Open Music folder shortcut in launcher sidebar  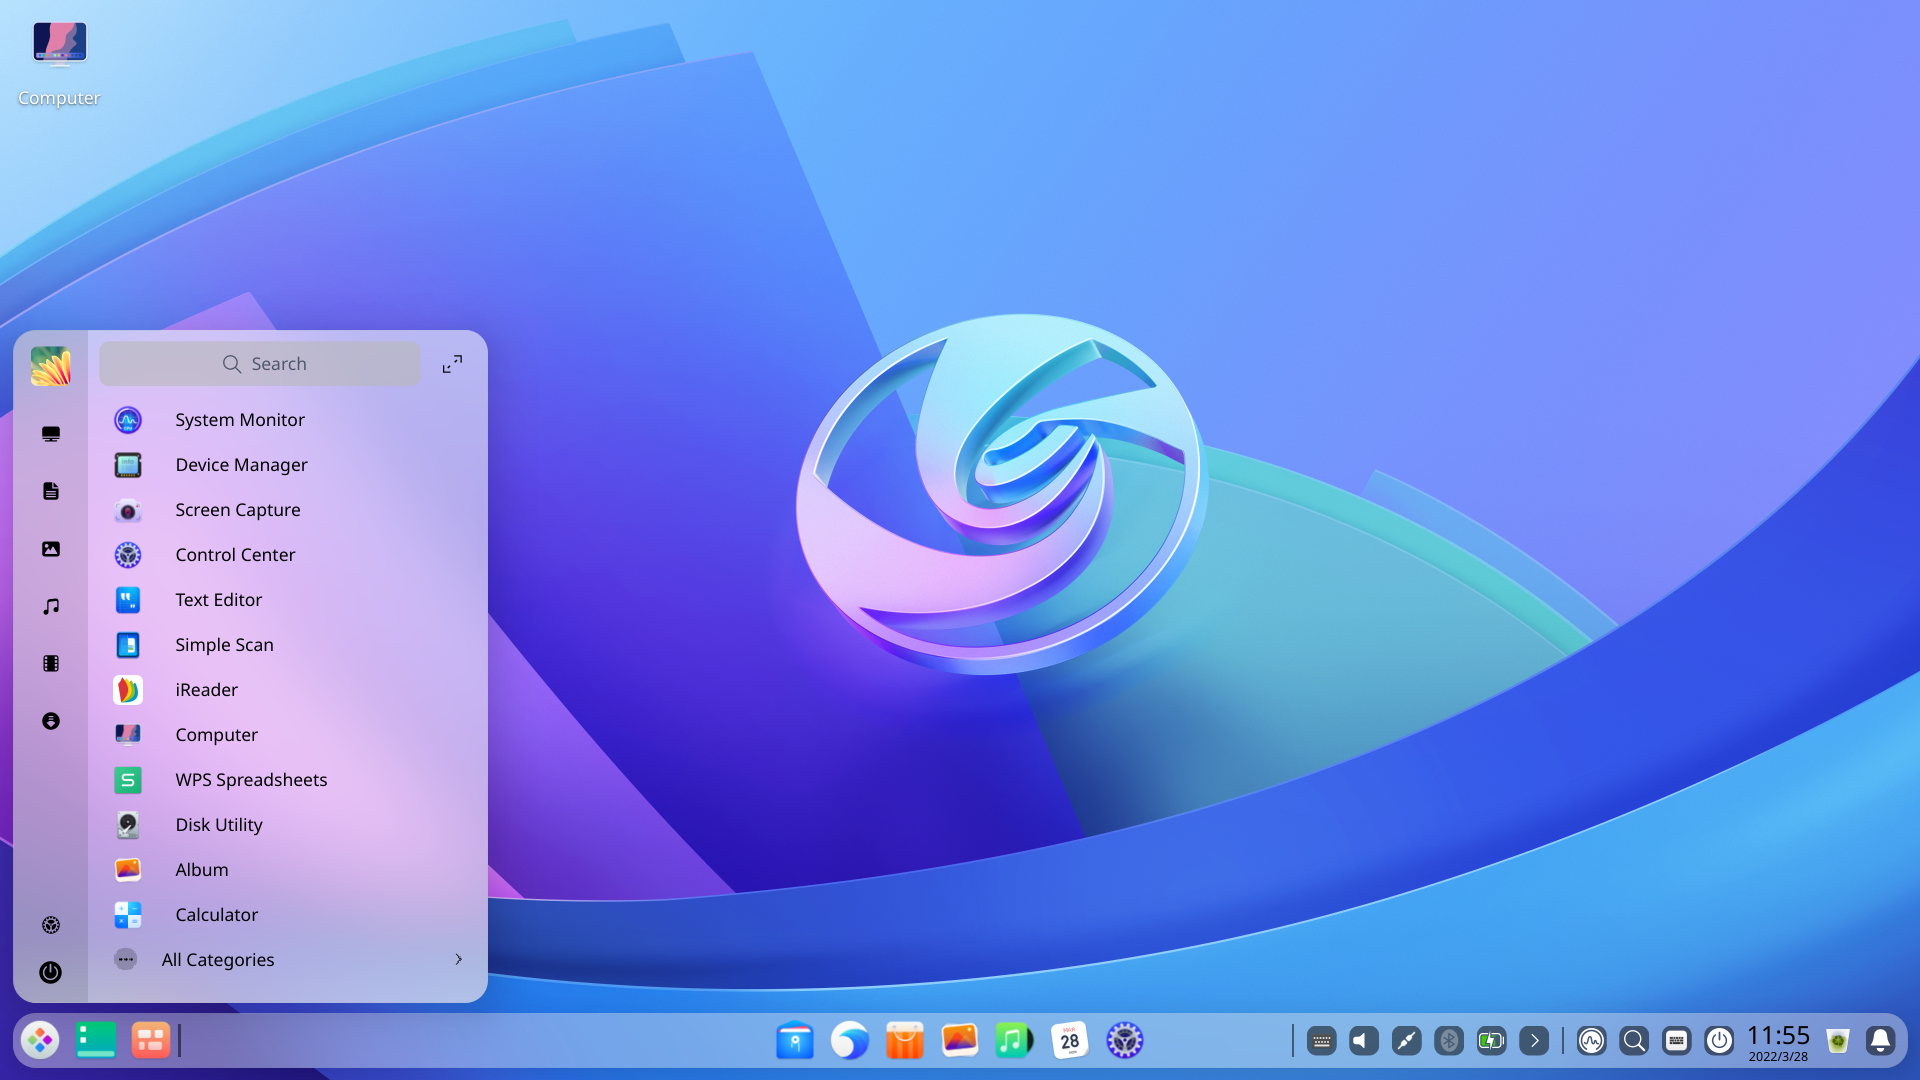click(x=51, y=606)
